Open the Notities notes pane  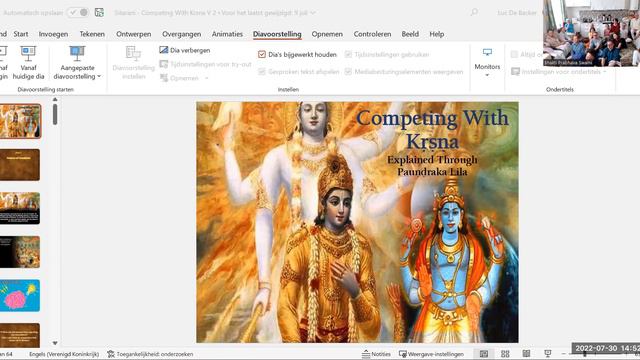tap(376, 354)
